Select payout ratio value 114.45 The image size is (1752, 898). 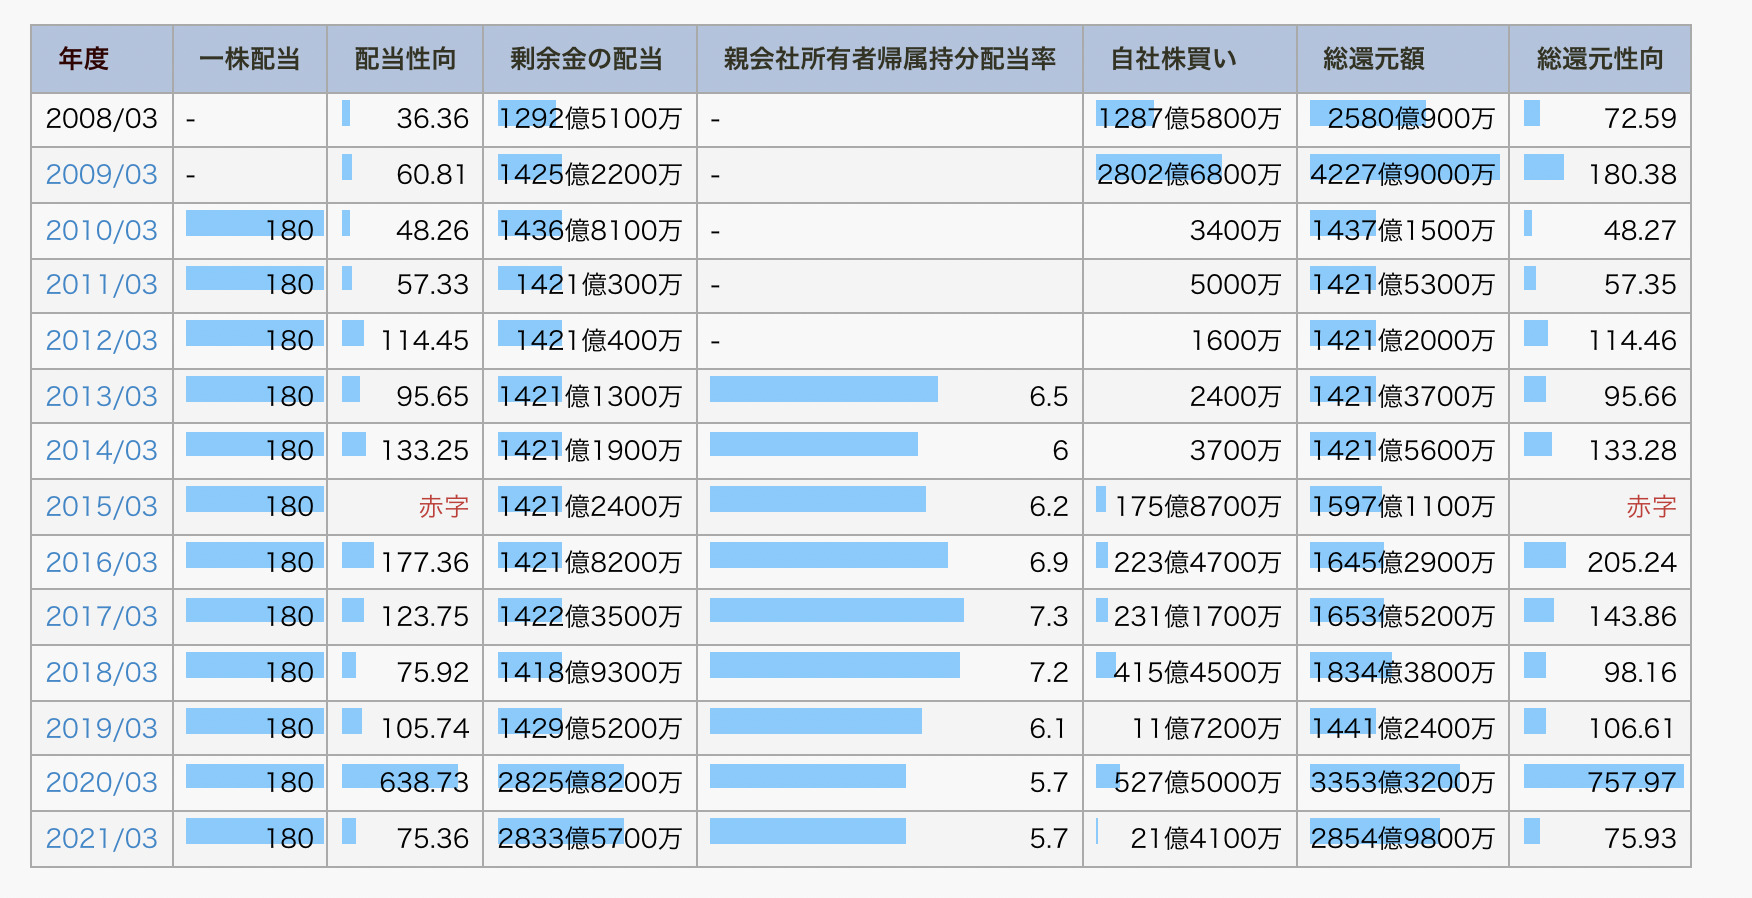[x=424, y=341]
